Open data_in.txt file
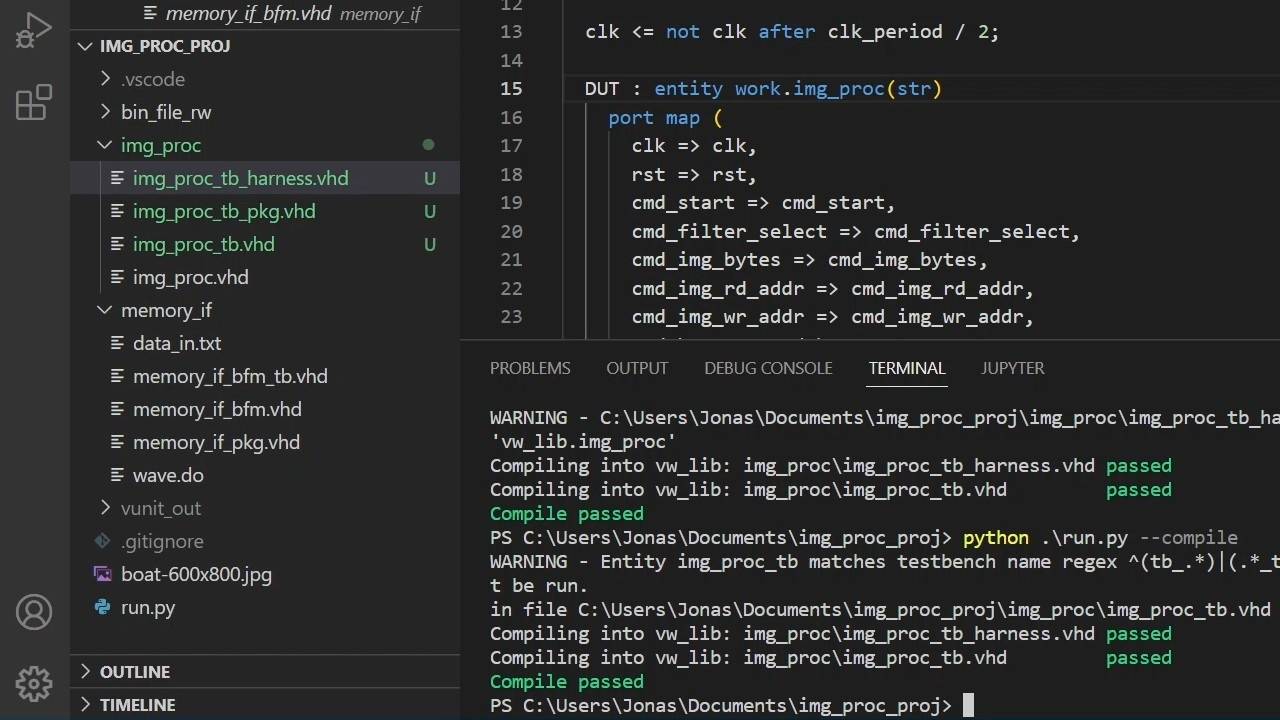Image resolution: width=1280 pixels, height=720 pixels. click(x=177, y=343)
